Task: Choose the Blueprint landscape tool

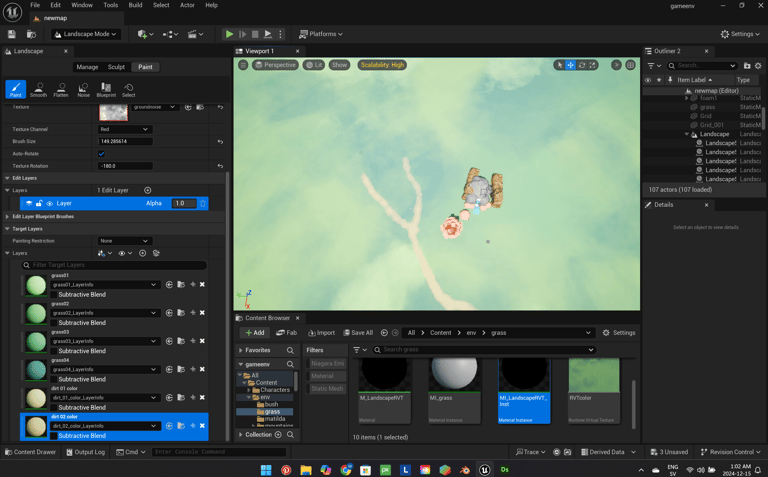Action: (x=106, y=89)
